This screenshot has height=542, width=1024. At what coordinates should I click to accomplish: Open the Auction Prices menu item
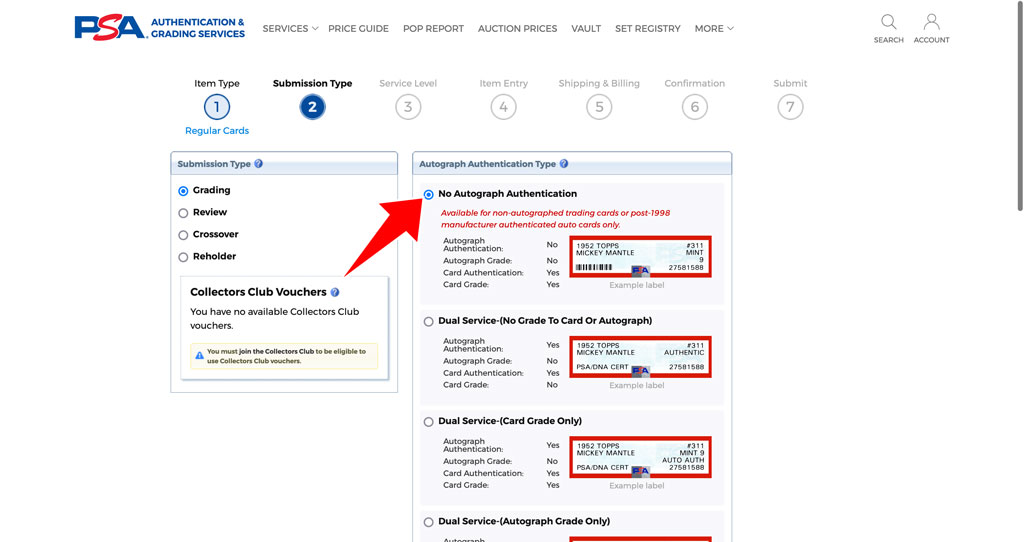pyautogui.click(x=517, y=29)
